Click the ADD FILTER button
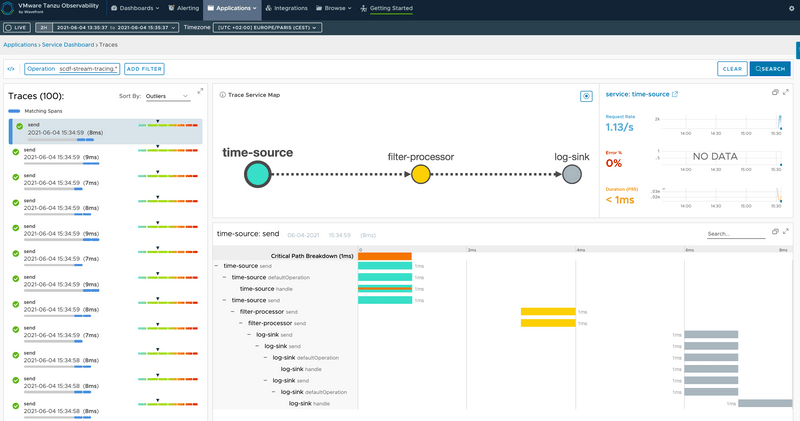Screen dimensions: 800x421 click(144, 69)
